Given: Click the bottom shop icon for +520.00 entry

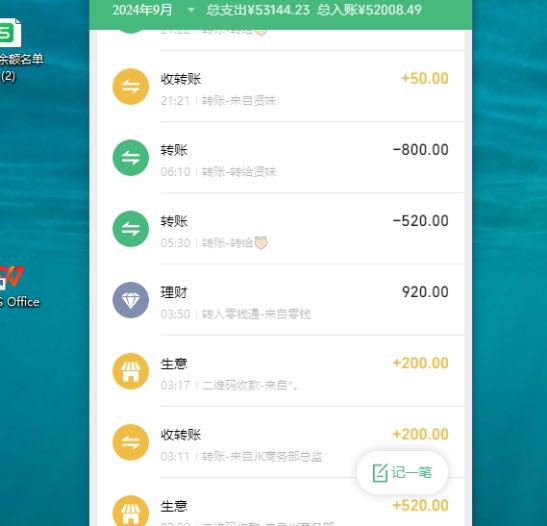Looking at the screenshot, I should pyautogui.click(x=130, y=511).
